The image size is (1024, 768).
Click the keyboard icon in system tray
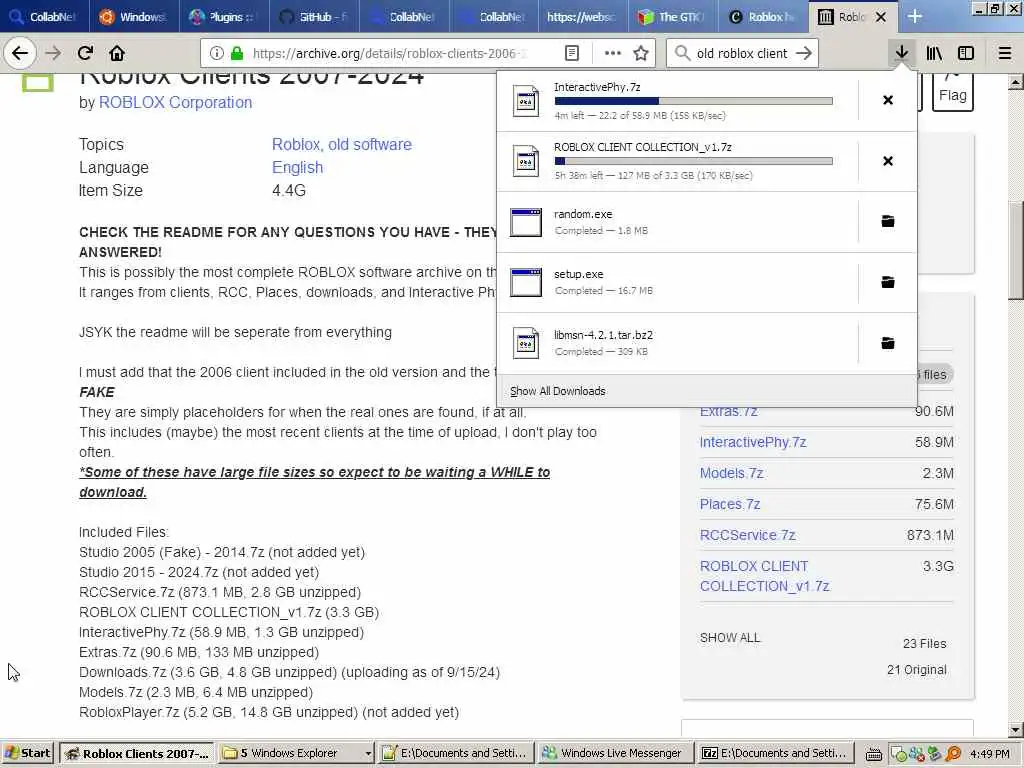pyautogui.click(x=874, y=754)
